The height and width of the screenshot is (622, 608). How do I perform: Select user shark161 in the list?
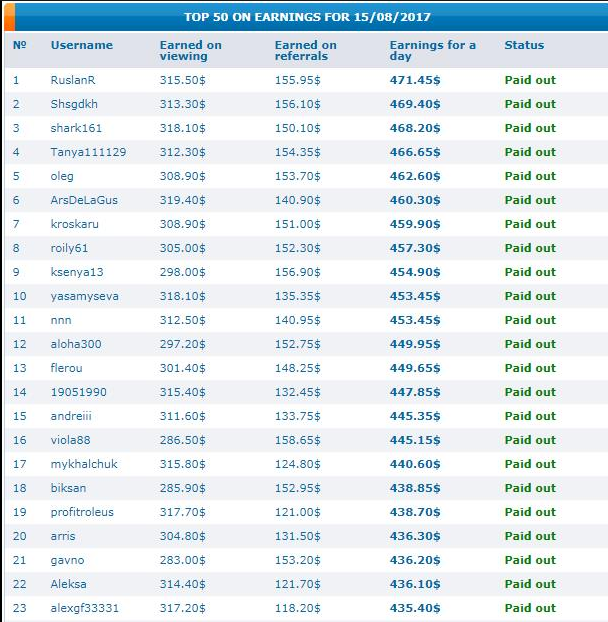click(76, 128)
